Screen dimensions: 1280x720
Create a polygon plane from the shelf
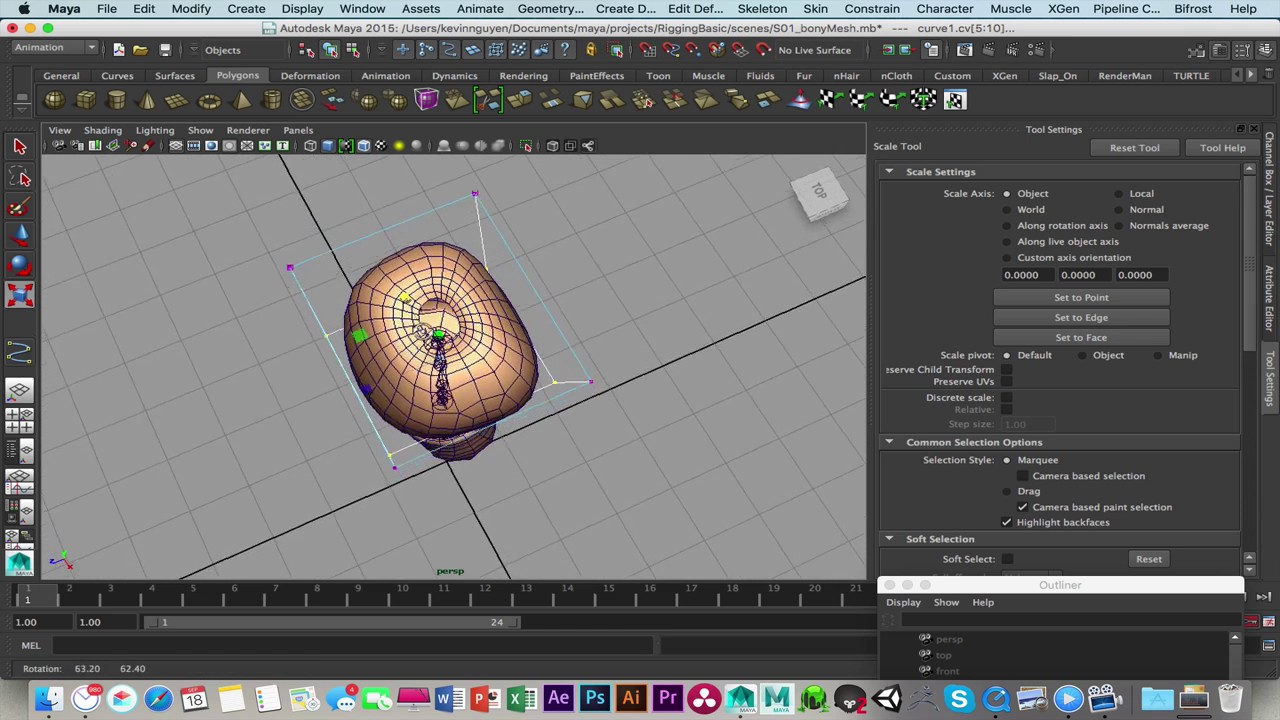[x=177, y=100]
